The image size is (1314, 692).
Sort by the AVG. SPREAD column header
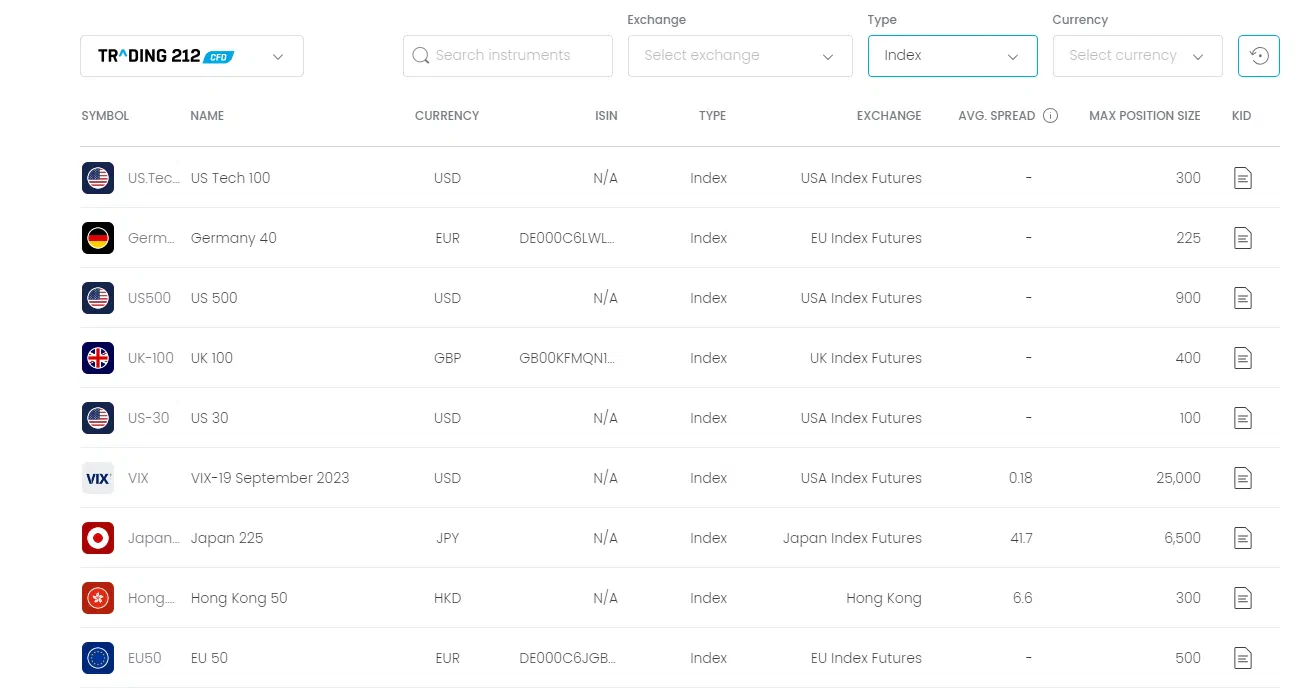click(x=996, y=116)
